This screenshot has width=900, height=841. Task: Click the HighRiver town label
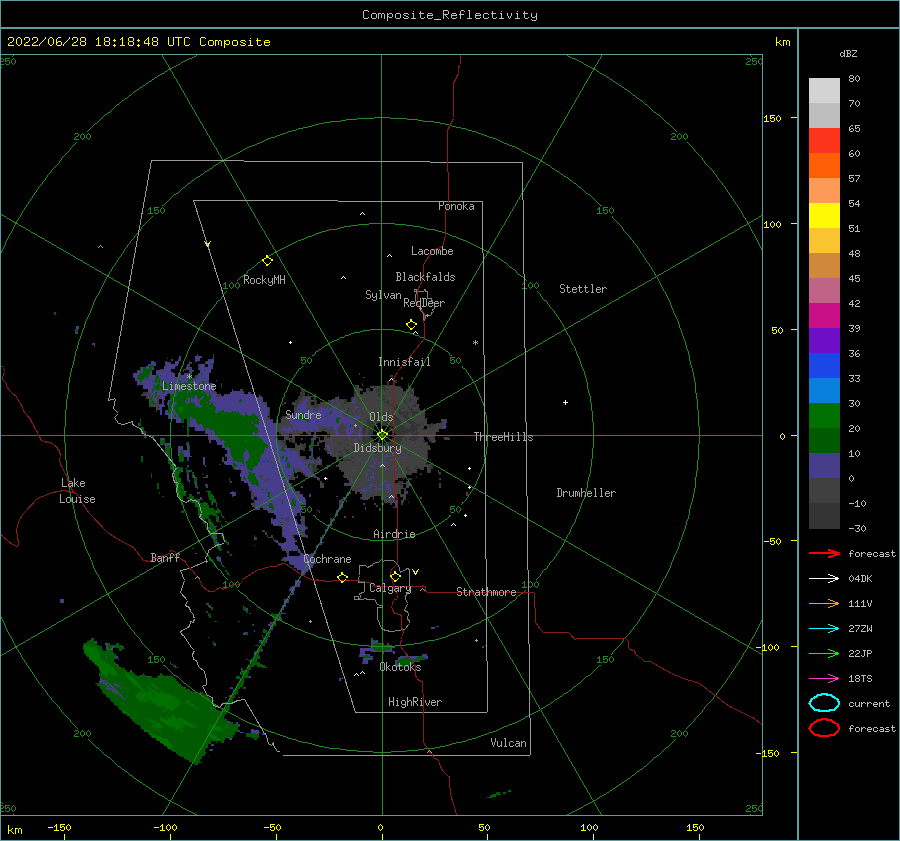point(415,702)
